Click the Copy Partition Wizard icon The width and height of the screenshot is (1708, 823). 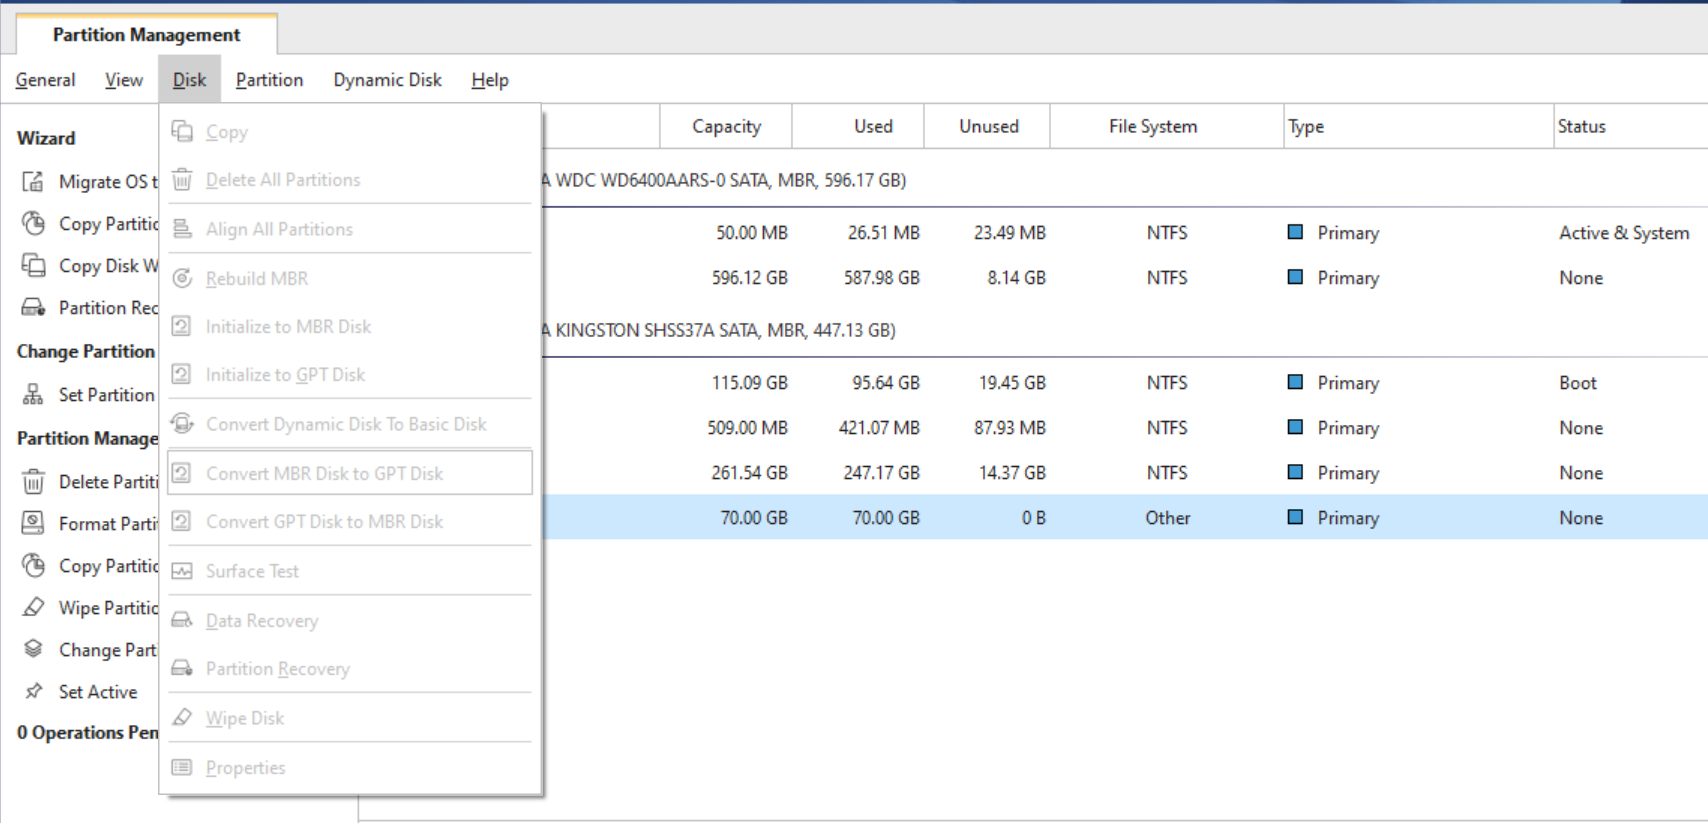tap(33, 223)
